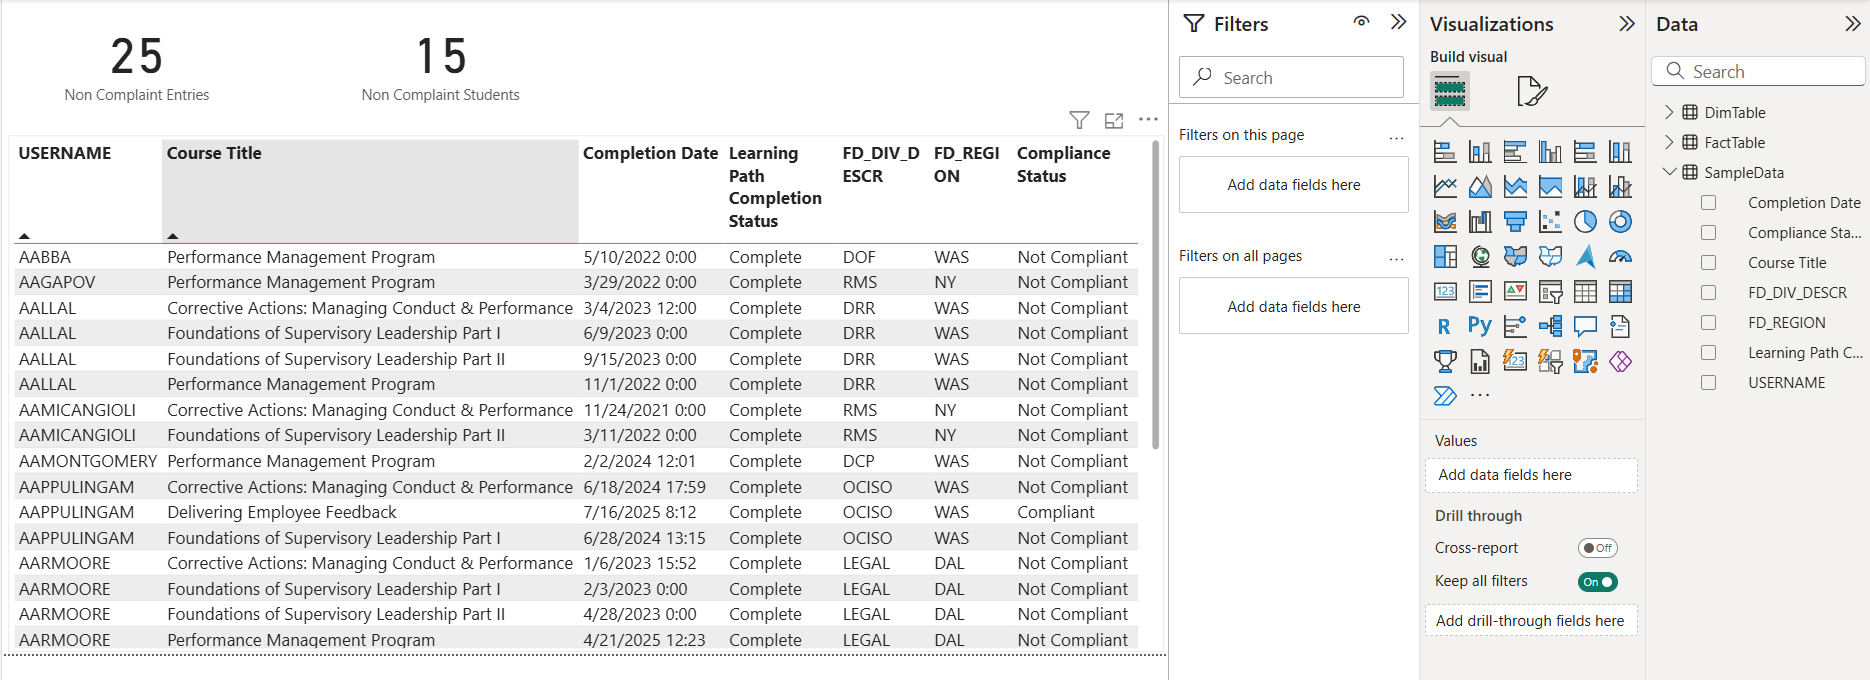Insert the globe map visual
1870x680 pixels.
tap(1480, 257)
